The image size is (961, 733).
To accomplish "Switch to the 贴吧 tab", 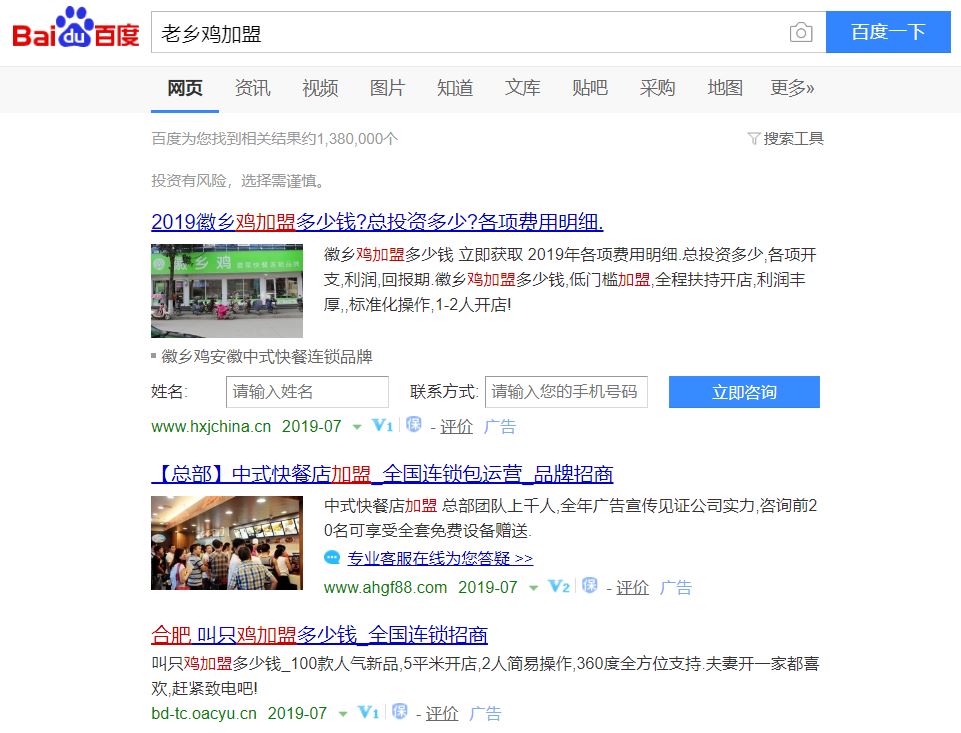I will coord(590,88).
